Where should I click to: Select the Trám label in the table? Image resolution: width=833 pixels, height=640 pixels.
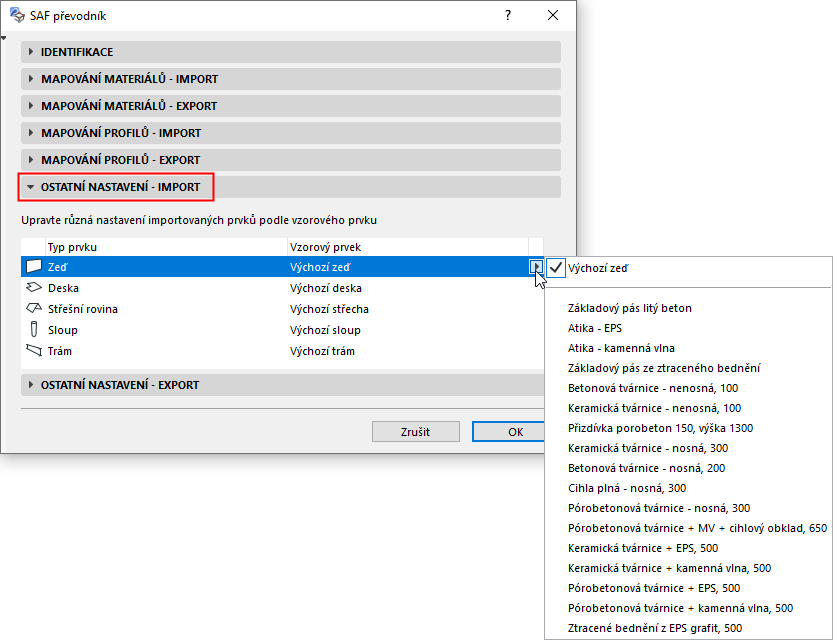click(x=60, y=351)
